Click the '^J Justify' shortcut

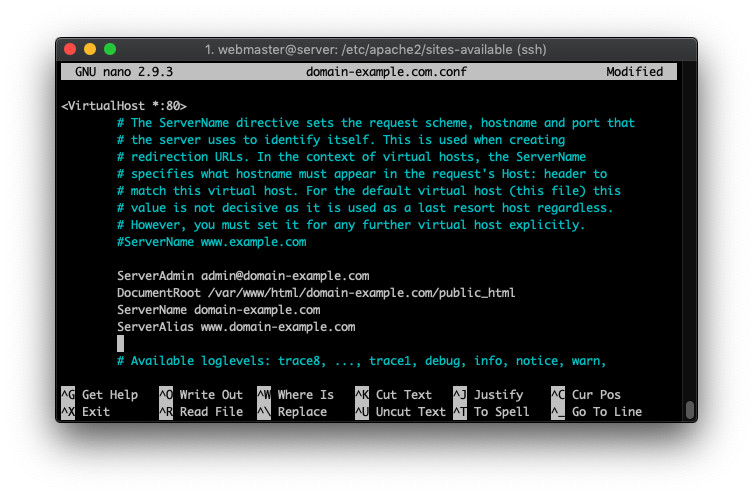click(x=488, y=394)
